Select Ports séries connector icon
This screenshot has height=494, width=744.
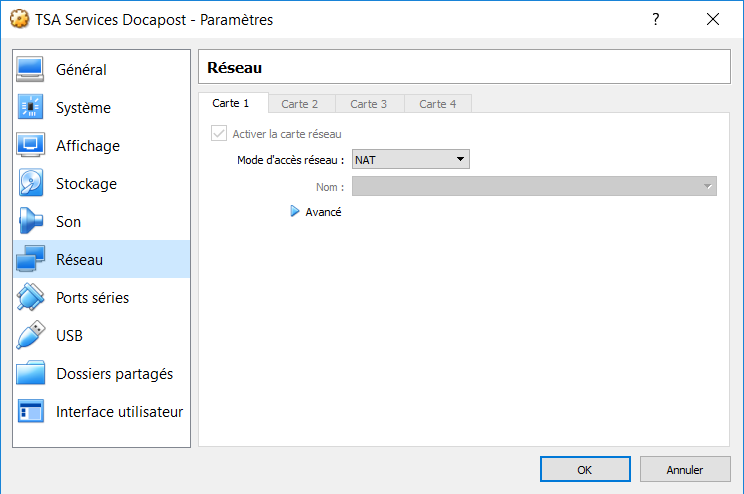tap(30, 297)
